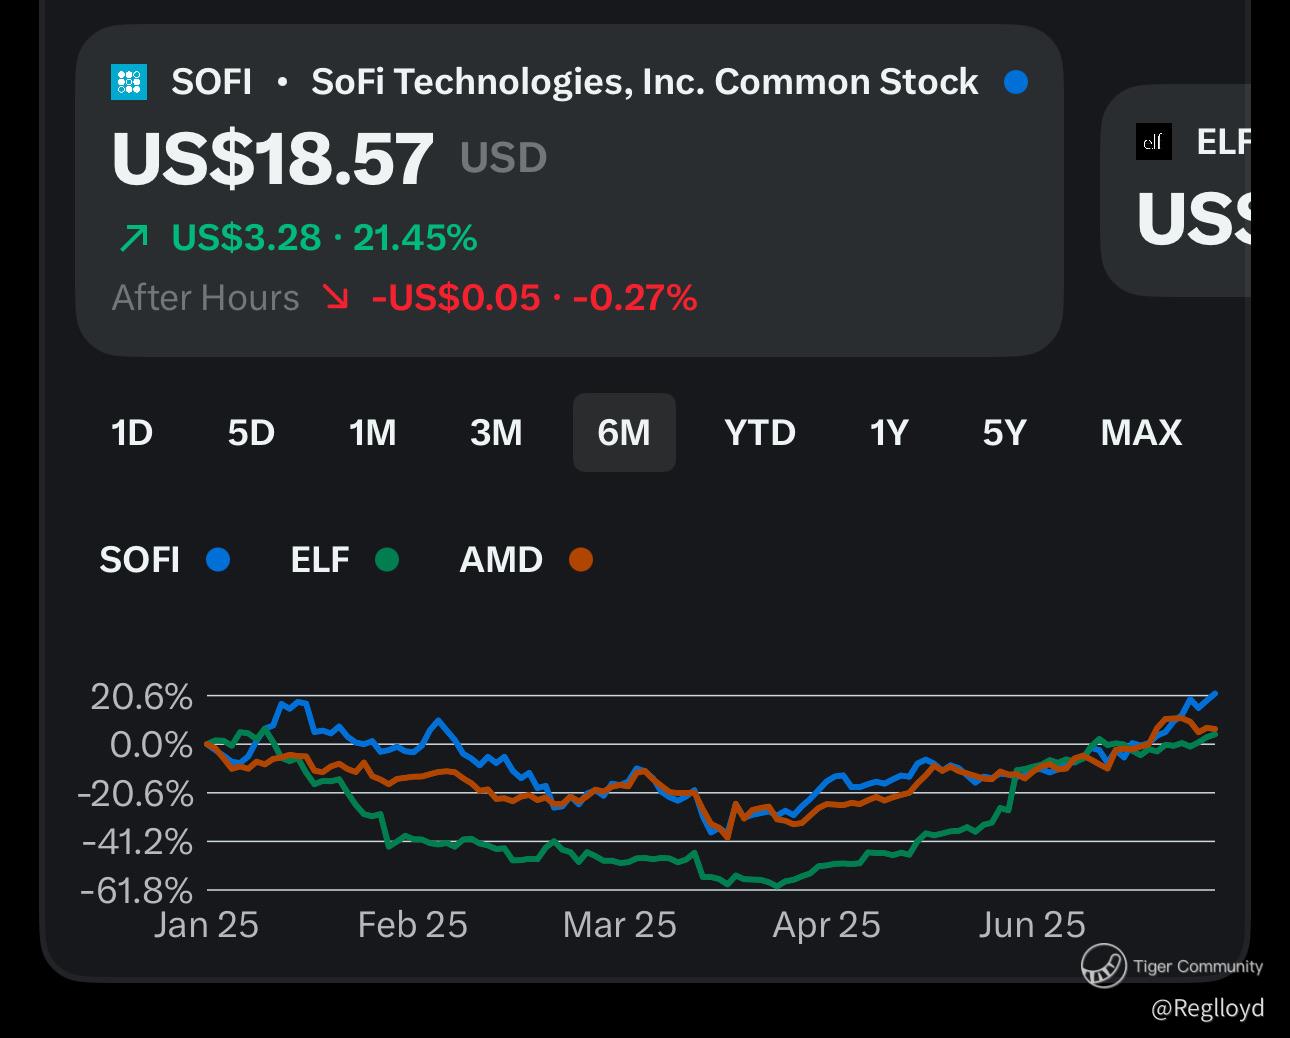1290x1038 pixels.
Task: Click the ELF logo icon on next card
Action: pyautogui.click(x=1153, y=142)
